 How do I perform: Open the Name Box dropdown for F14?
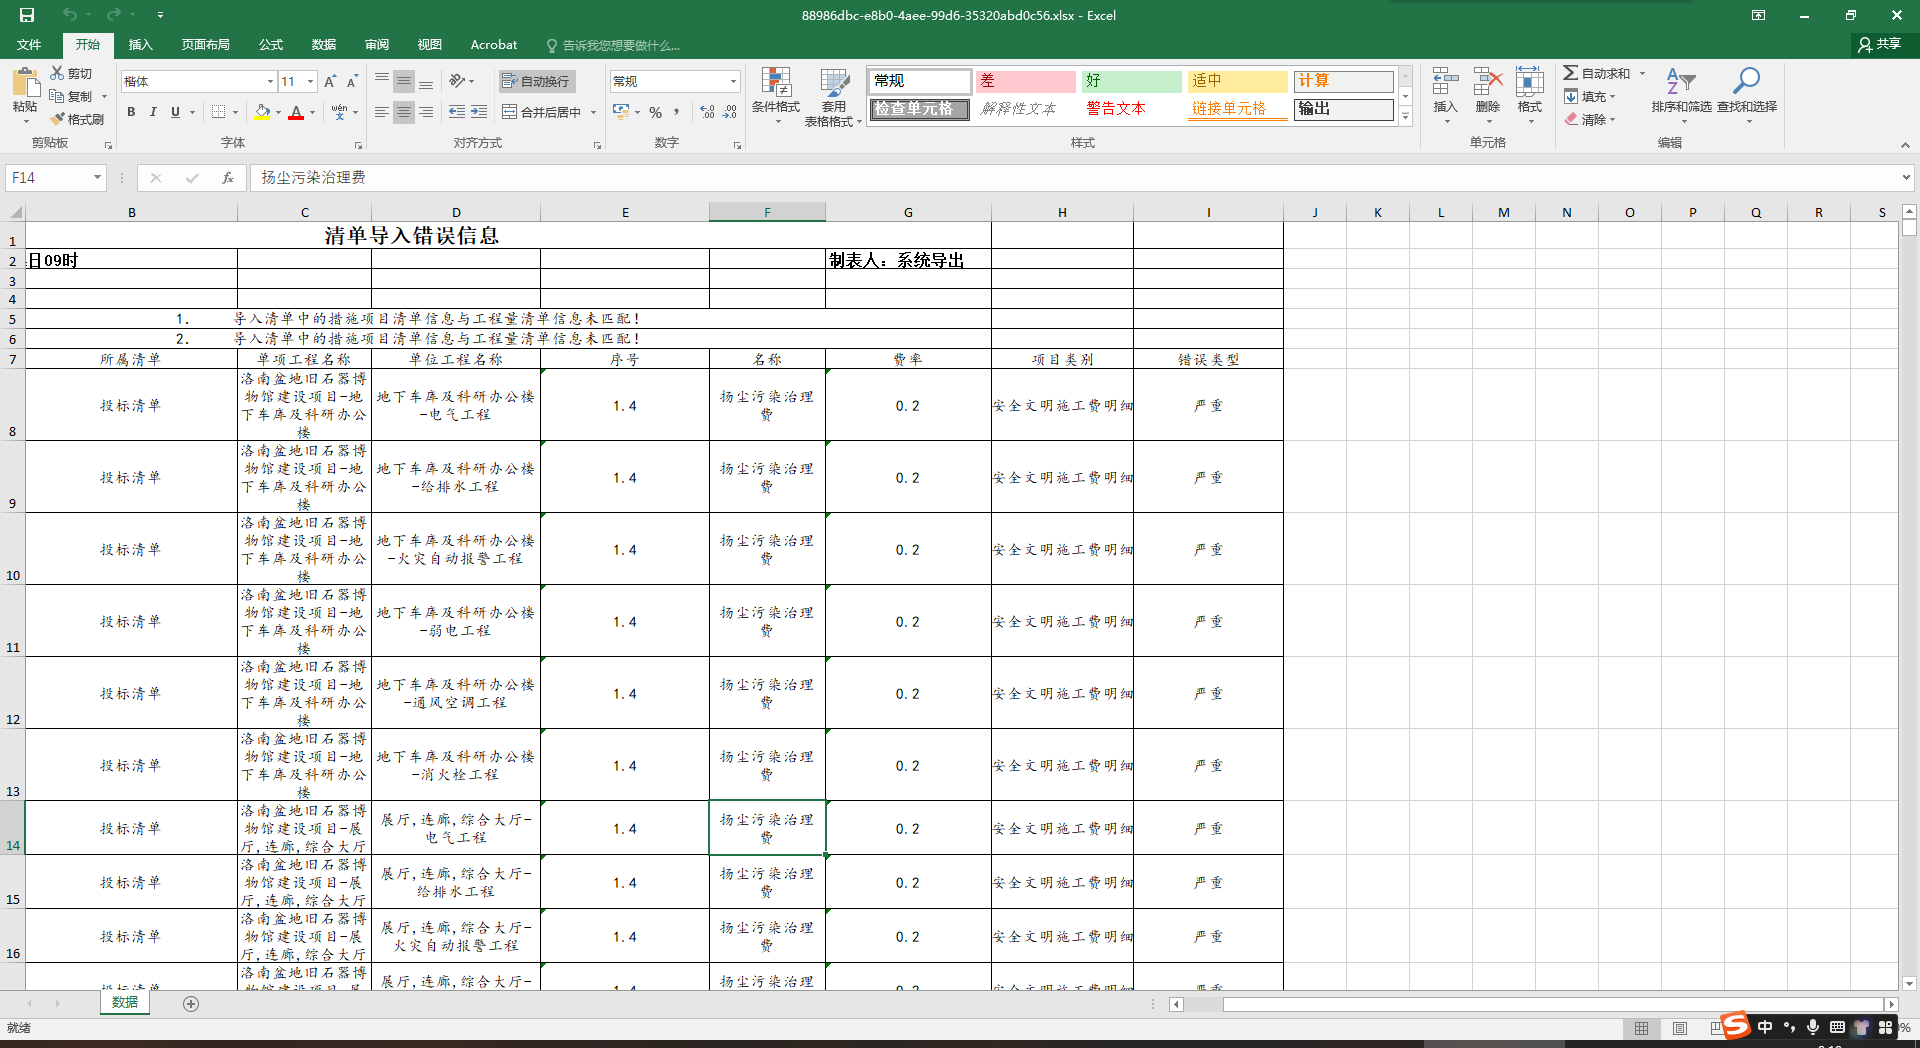click(97, 177)
